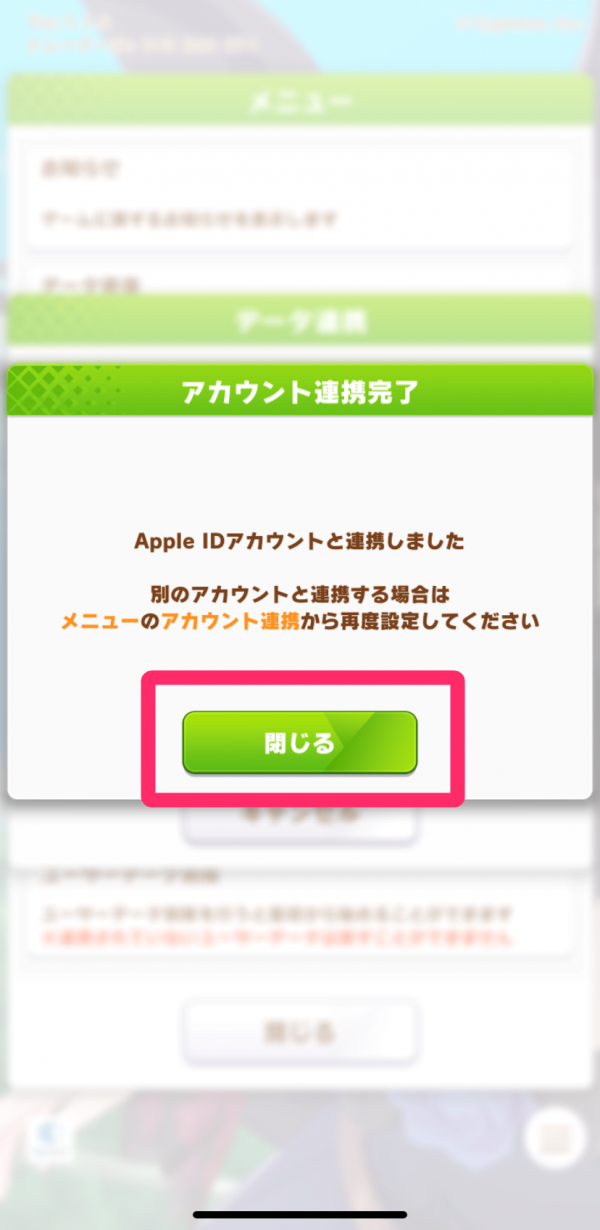Tap the iOS home indicator bar
Image resolution: width=600 pixels, height=1230 pixels.
pyautogui.click(x=300, y=1214)
